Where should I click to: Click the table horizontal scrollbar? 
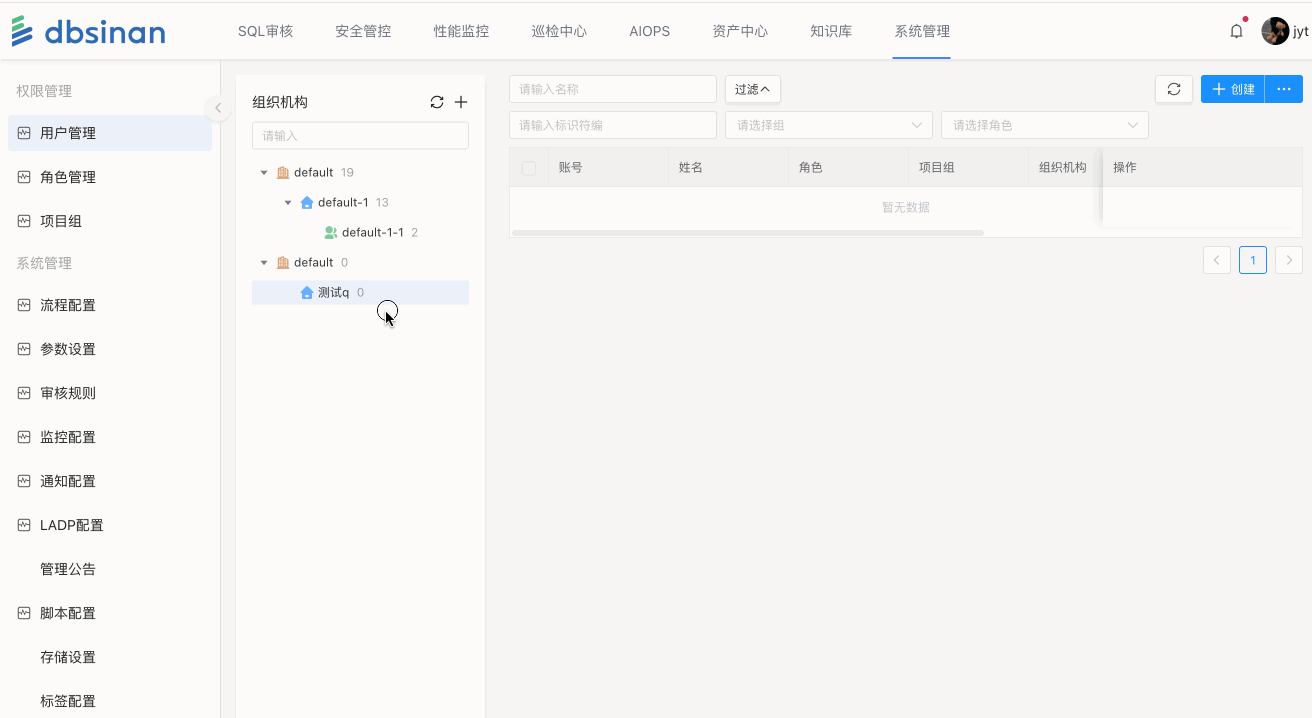coord(747,233)
